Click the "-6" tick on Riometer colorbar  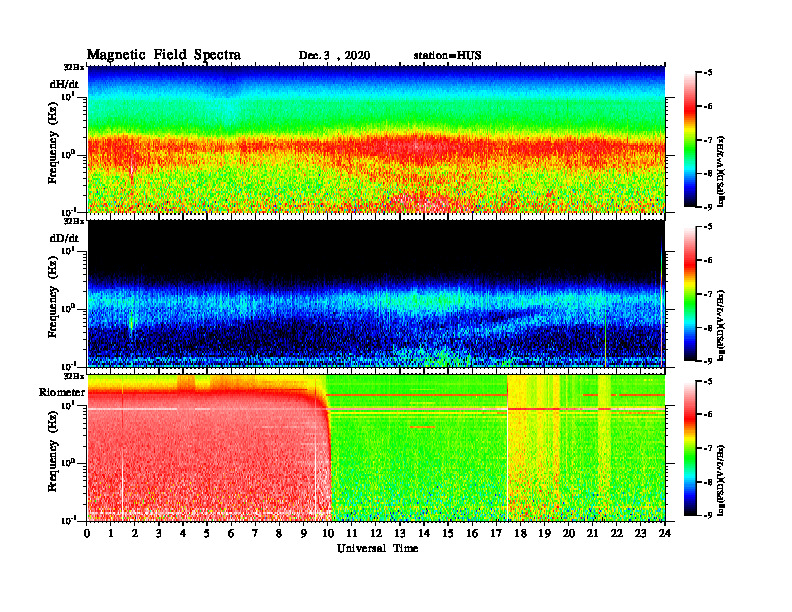[708, 415]
